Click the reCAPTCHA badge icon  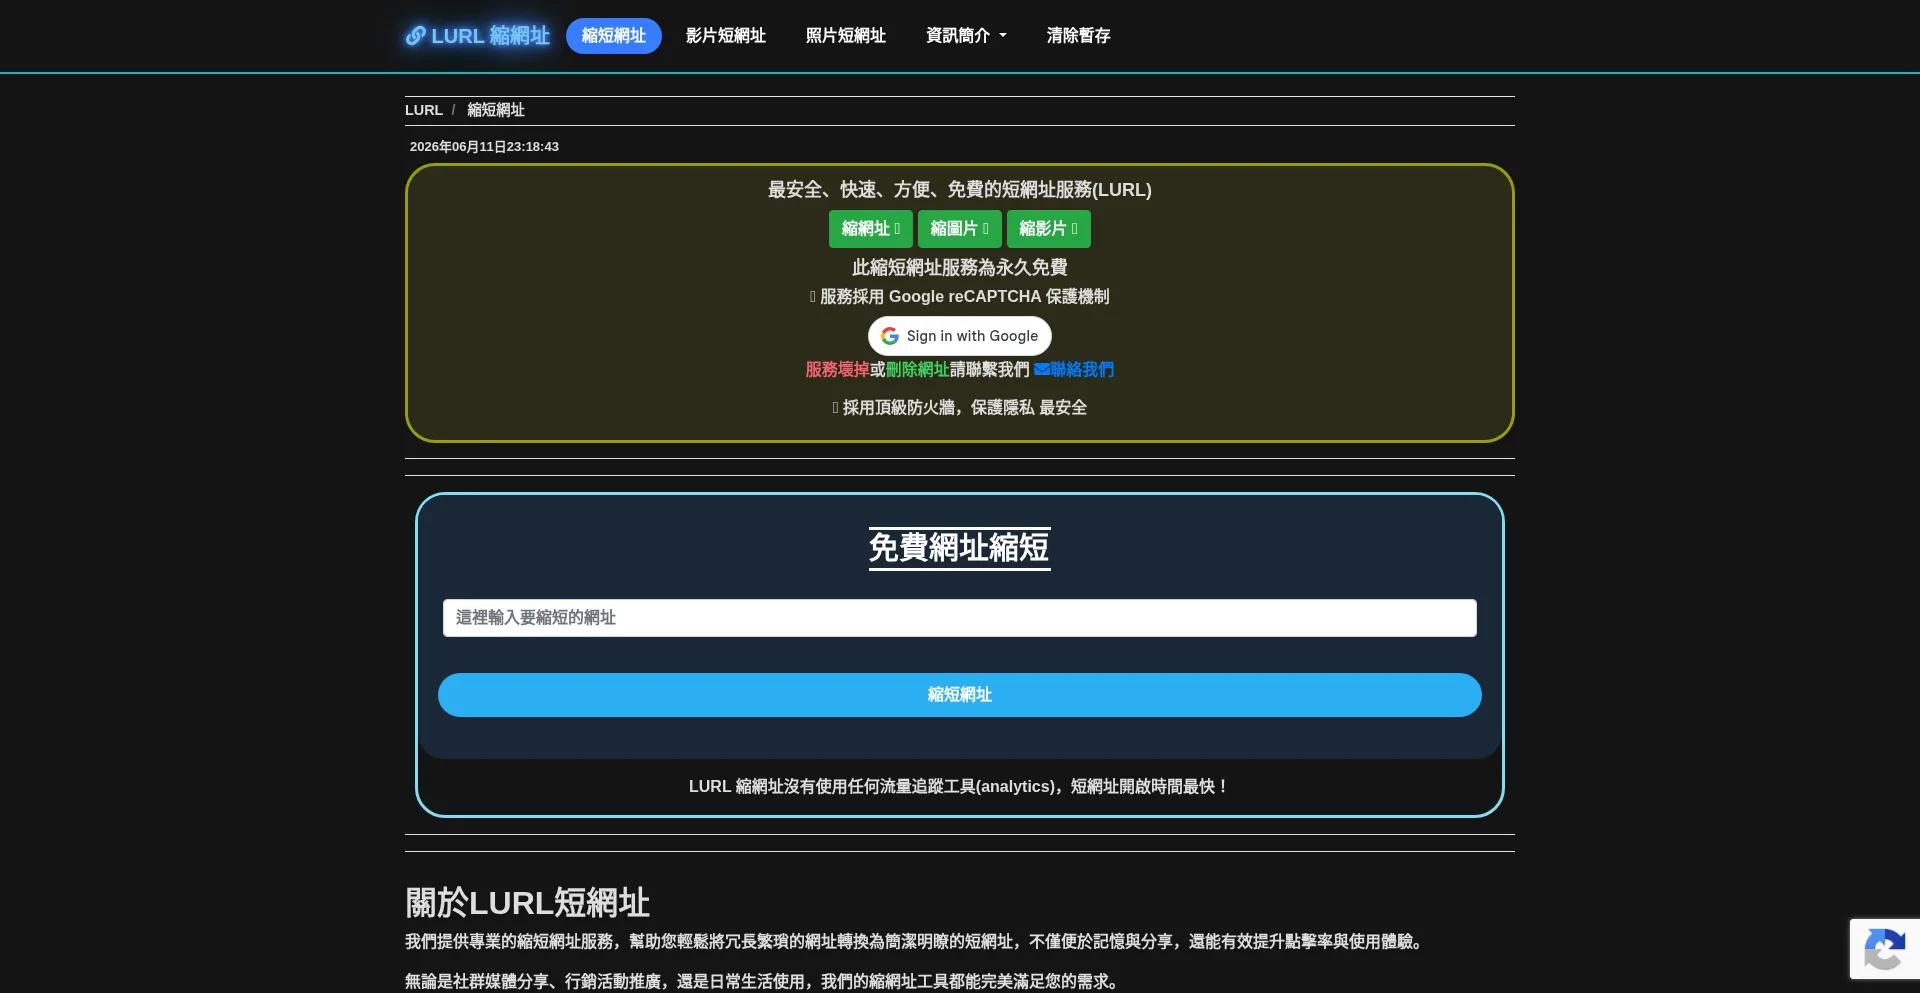pyautogui.click(x=1885, y=949)
